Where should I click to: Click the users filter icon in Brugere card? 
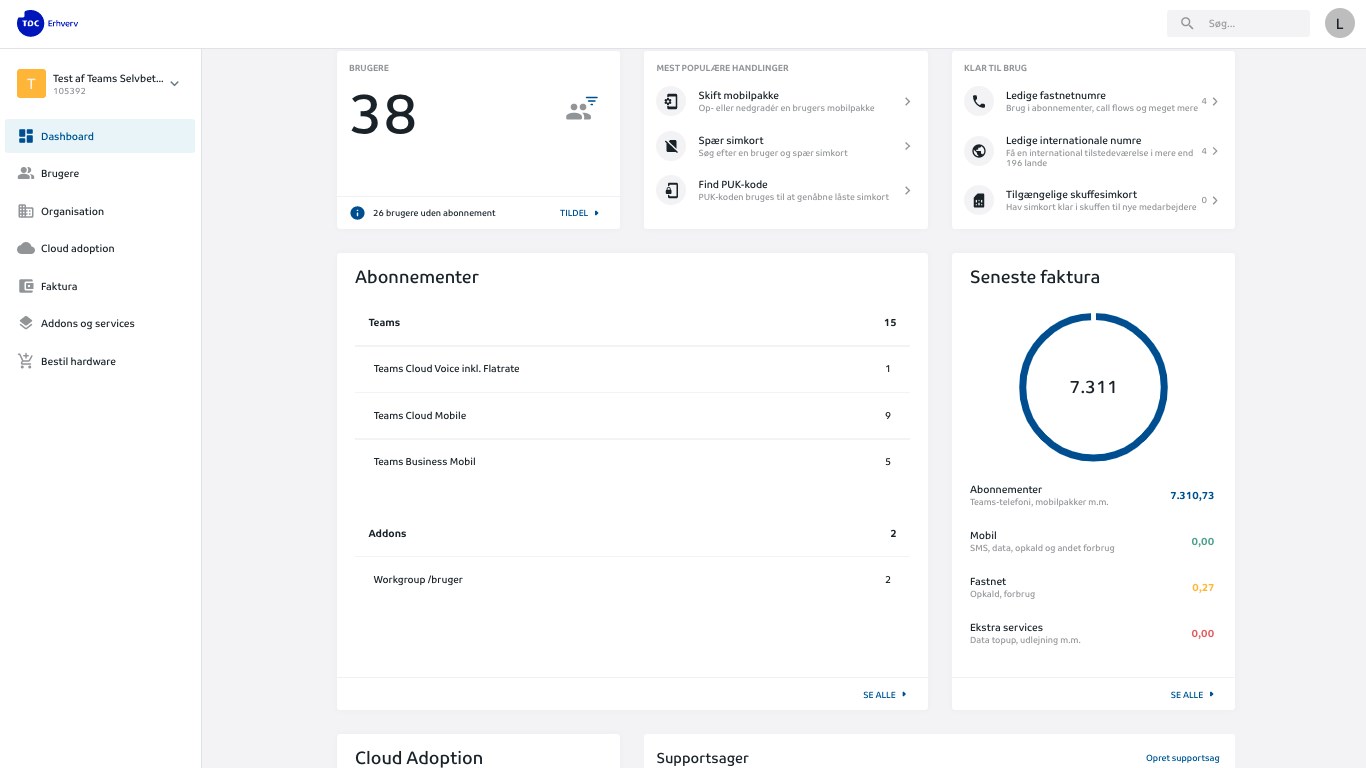582,108
